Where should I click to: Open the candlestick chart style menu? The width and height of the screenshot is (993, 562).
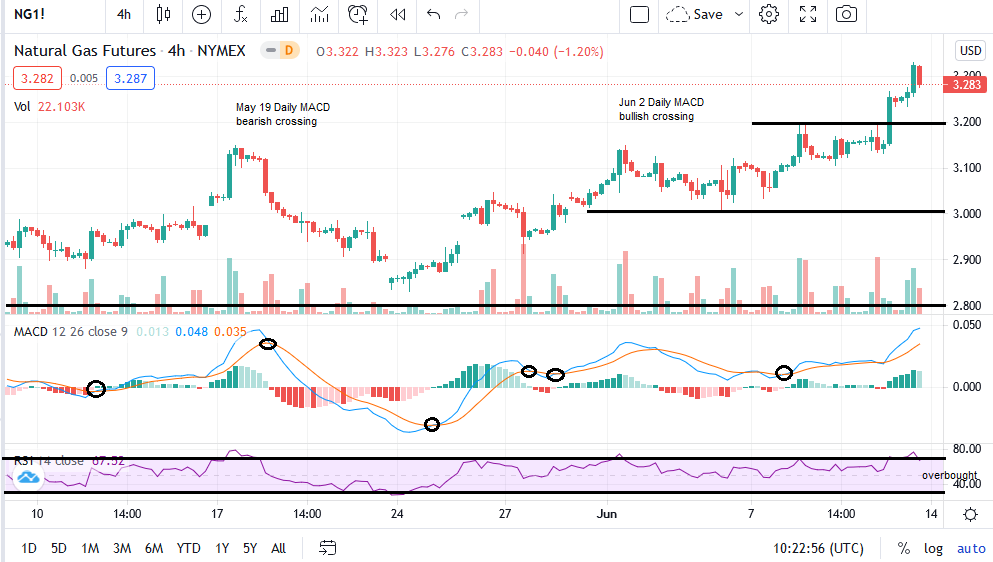(x=163, y=14)
